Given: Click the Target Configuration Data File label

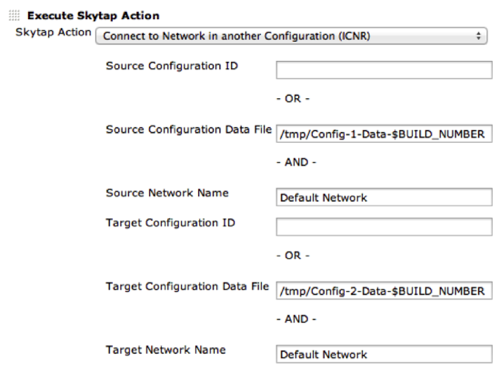Looking at the screenshot, I should (187, 287).
